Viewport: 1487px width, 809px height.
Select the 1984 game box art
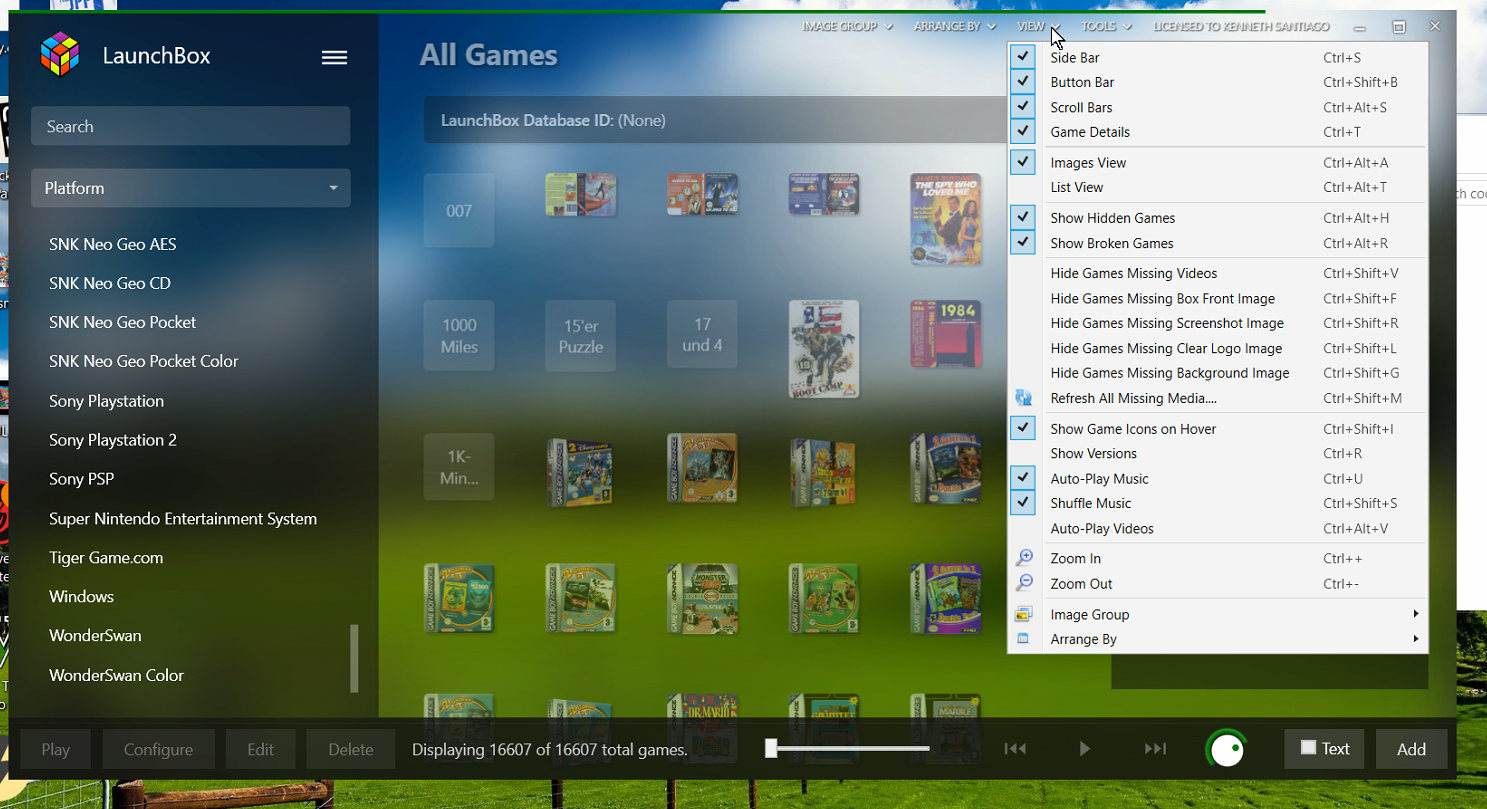click(x=945, y=334)
